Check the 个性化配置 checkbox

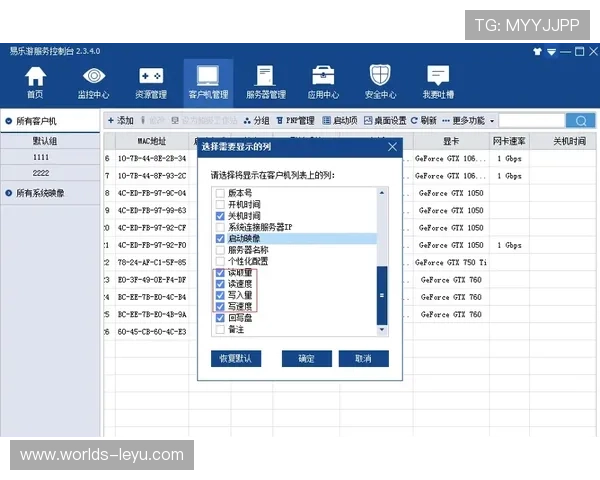[220, 261]
